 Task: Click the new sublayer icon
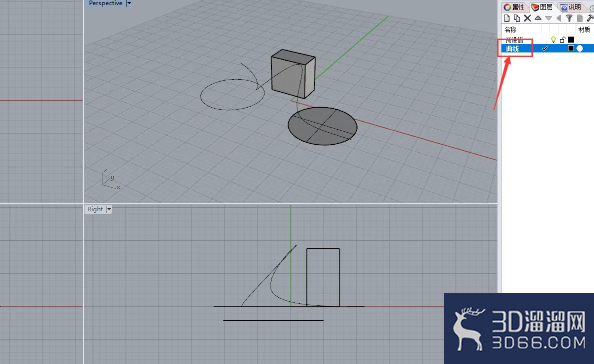click(x=517, y=18)
